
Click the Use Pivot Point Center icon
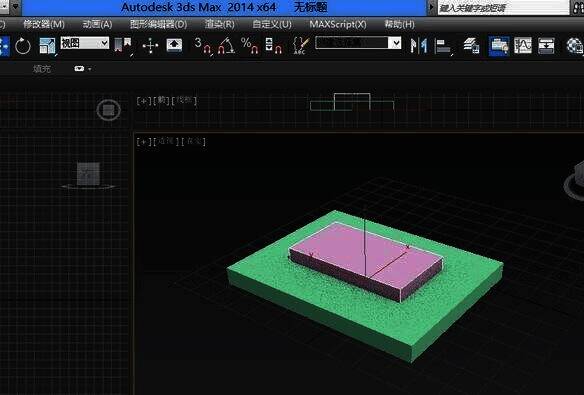(123, 46)
